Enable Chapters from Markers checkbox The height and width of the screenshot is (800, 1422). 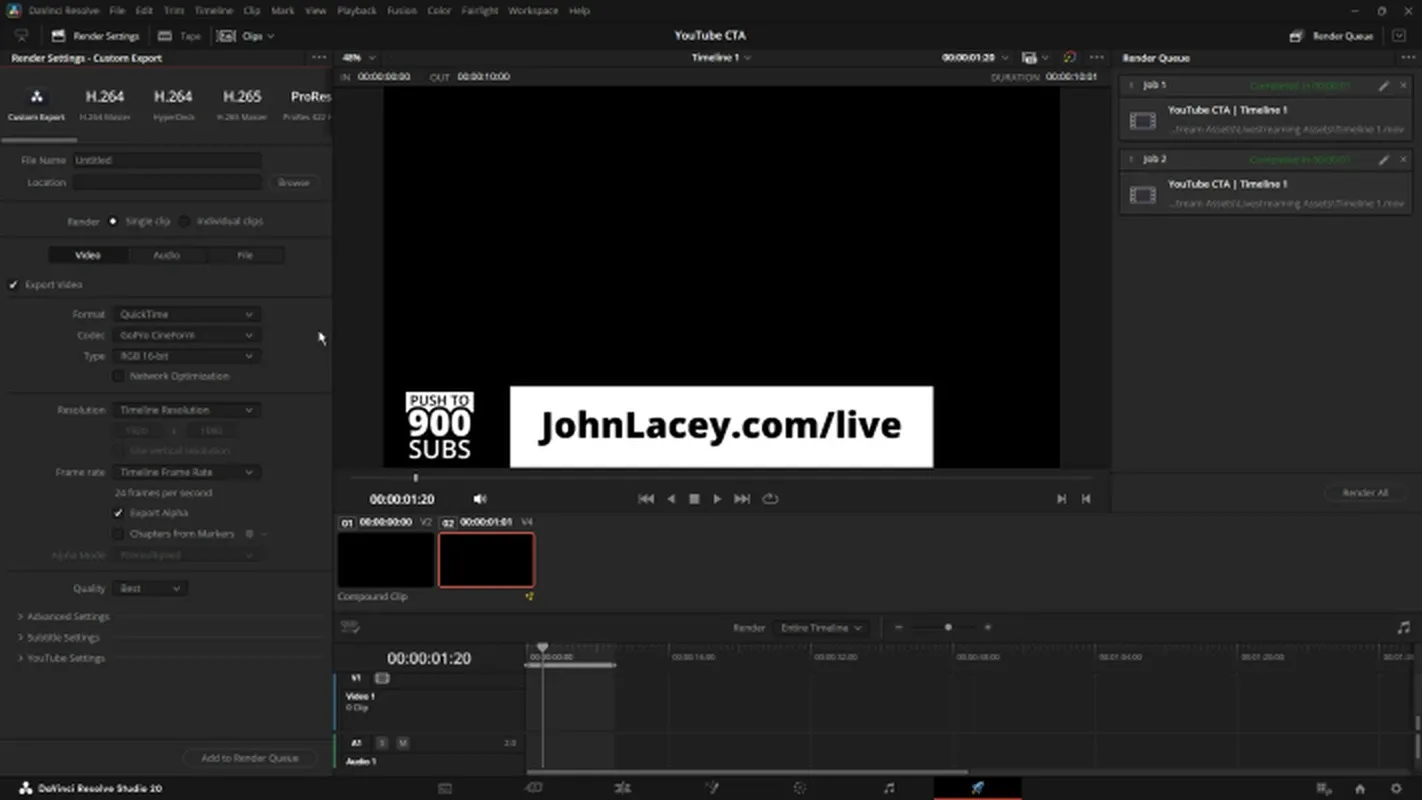tap(119, 534)
